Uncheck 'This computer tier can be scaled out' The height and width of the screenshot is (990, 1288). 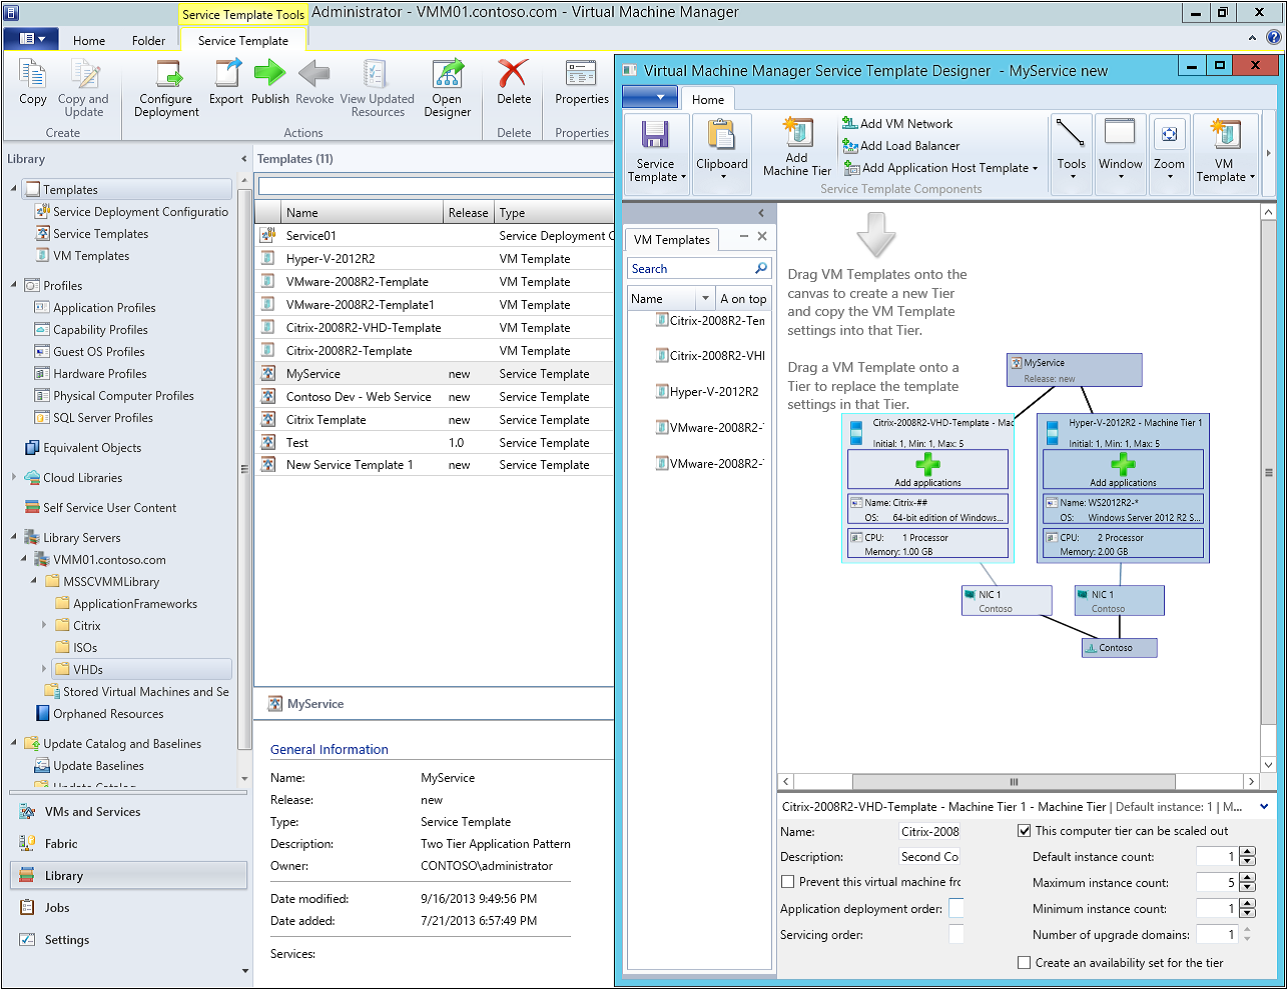coord(1024,829)
